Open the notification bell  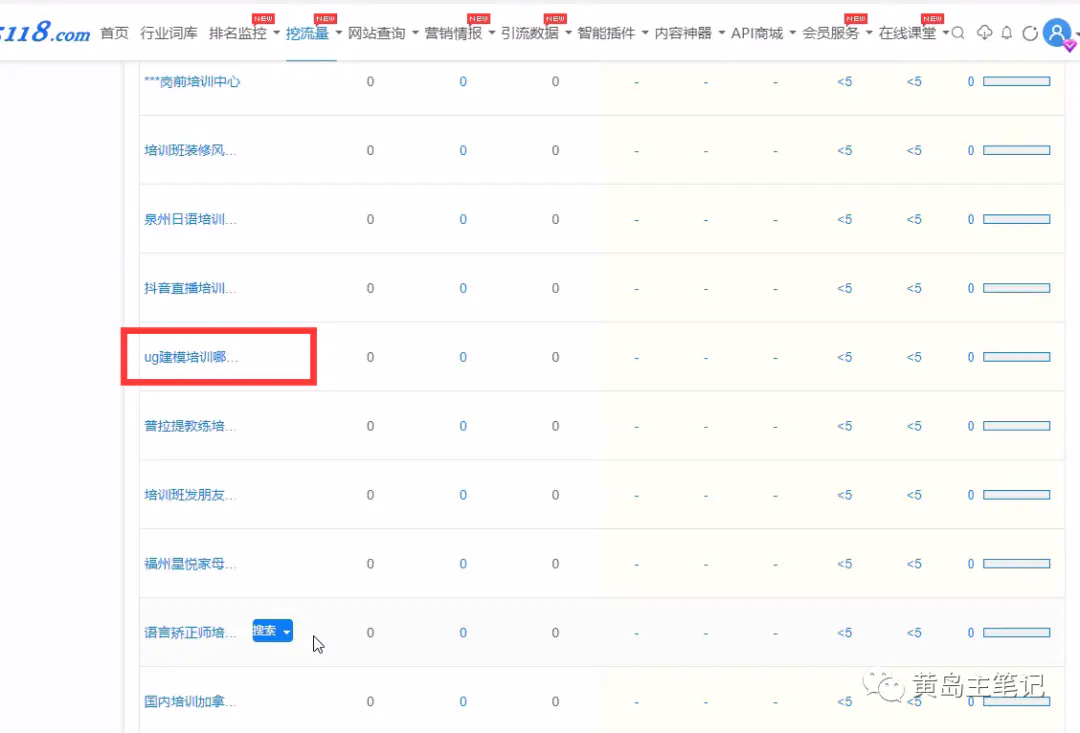point(1007,33)
